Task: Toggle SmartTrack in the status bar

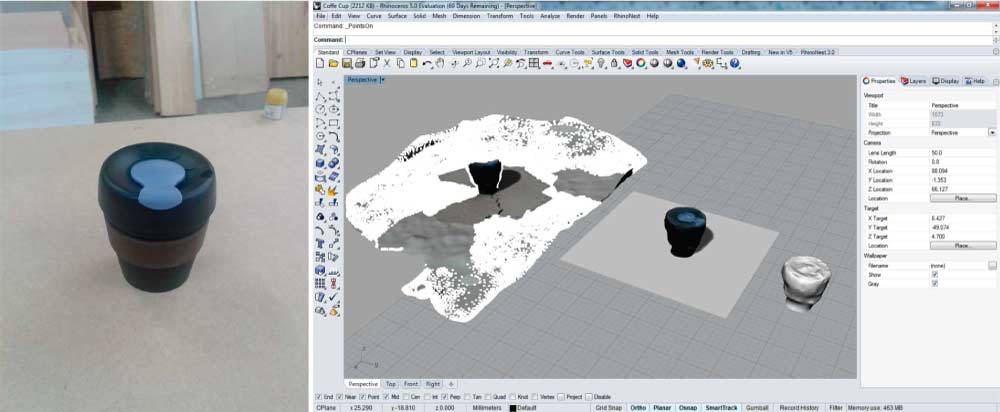Action: pos(721,408)
